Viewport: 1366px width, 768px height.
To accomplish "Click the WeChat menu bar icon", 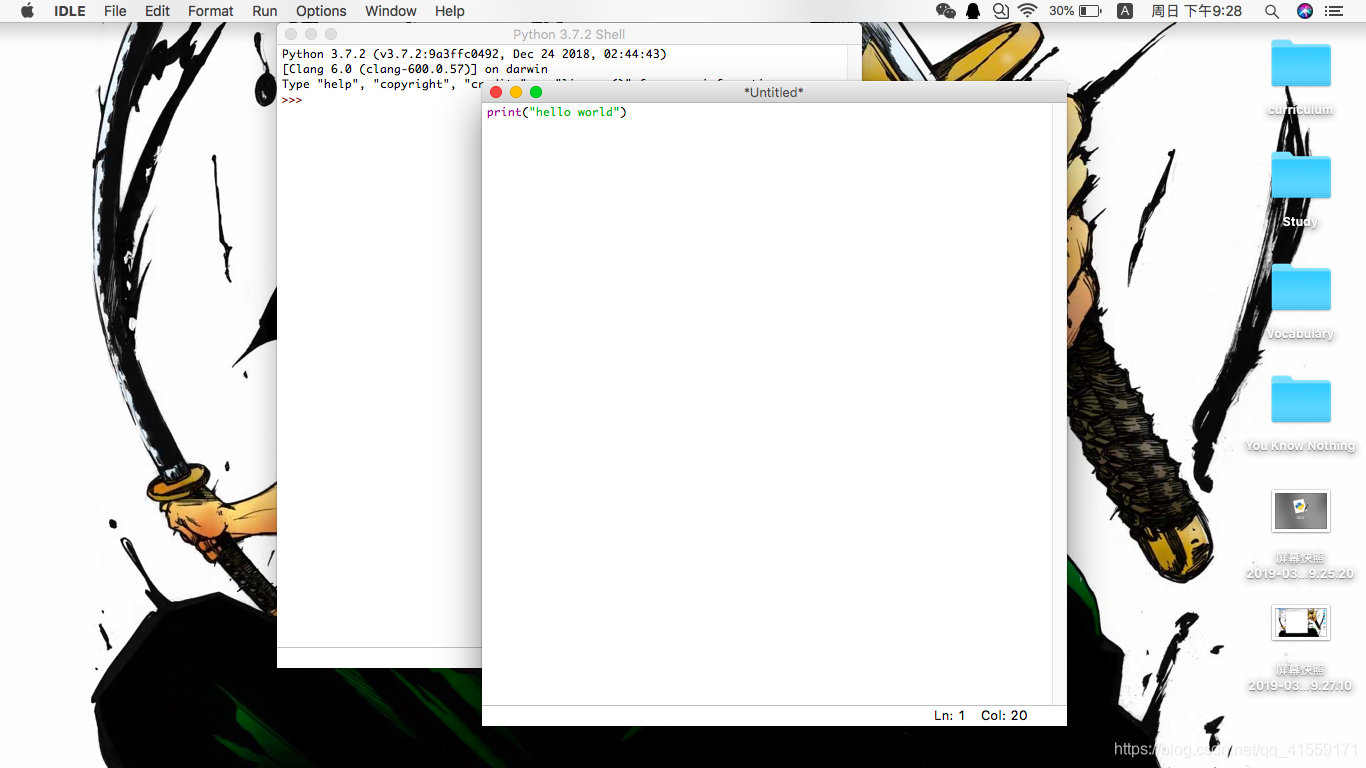I will [x=946, y=11].
